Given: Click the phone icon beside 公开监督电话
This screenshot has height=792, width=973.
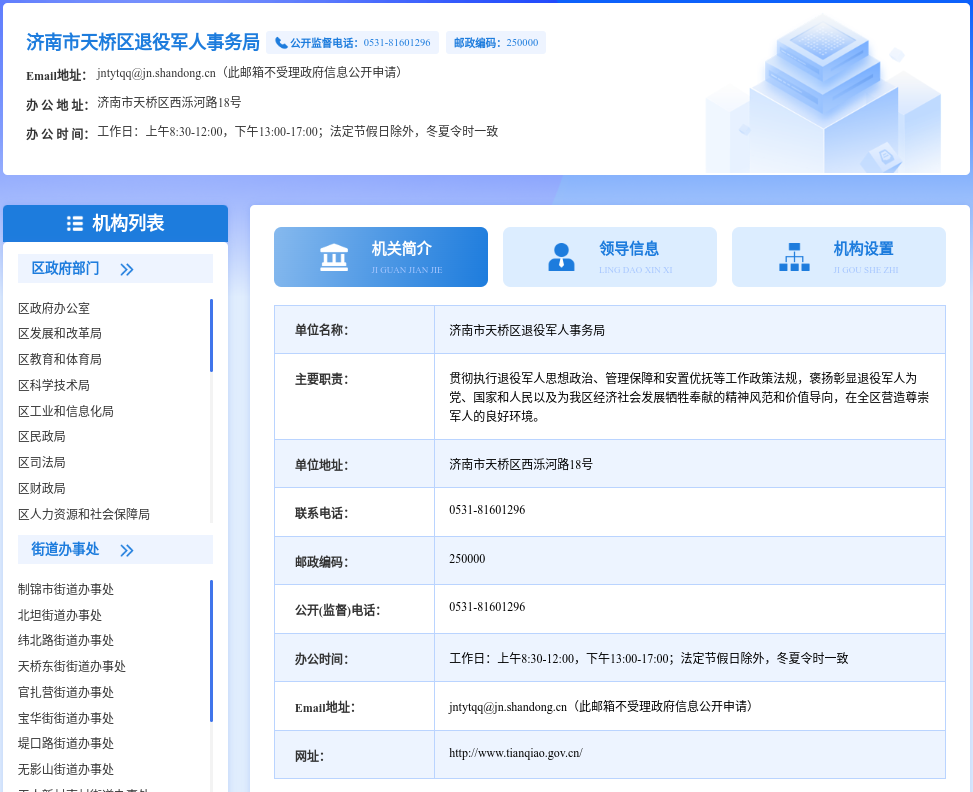Looking at the screenshot, I should tap(281, 43).
